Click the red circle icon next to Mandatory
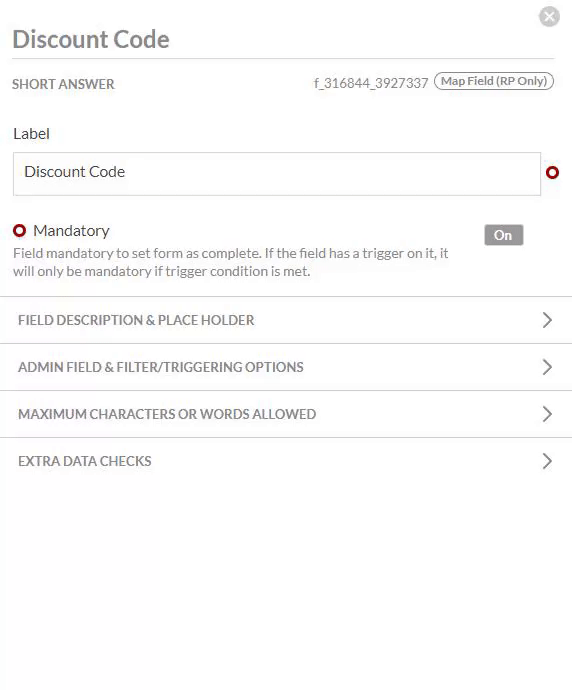This screenshot has height=690, width=572. pyautogui.click(x=19, y=231)
